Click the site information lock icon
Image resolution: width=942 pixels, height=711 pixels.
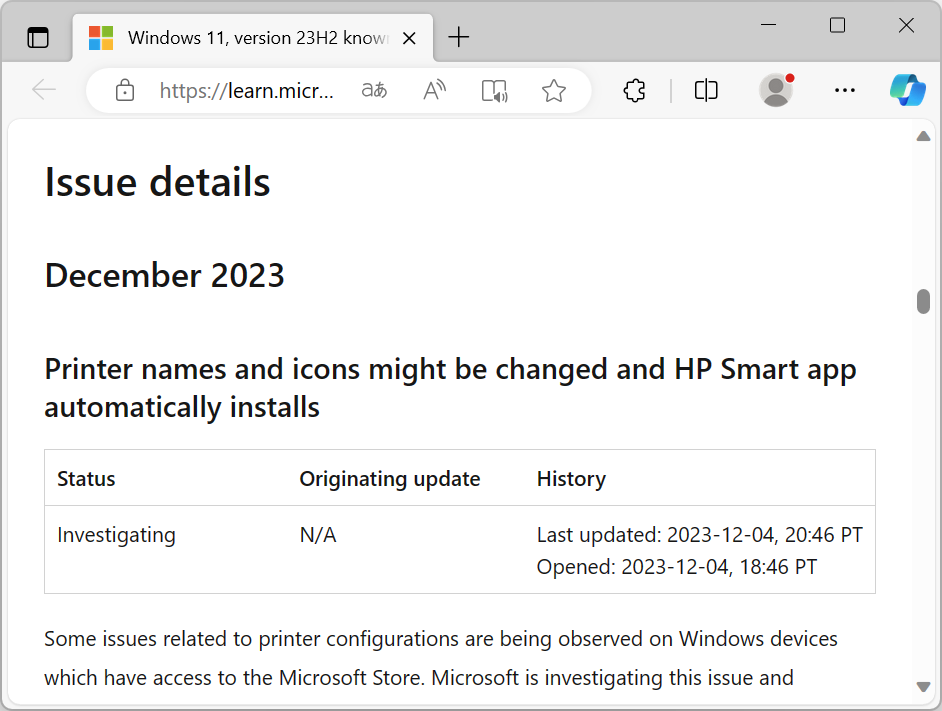pos(125,91)
